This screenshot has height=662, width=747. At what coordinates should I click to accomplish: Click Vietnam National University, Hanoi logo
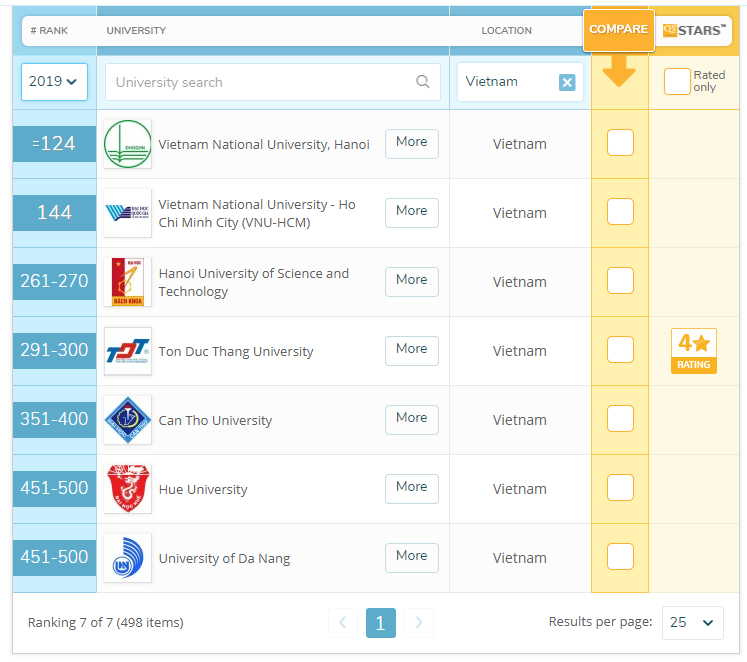(x=128, y=144)
